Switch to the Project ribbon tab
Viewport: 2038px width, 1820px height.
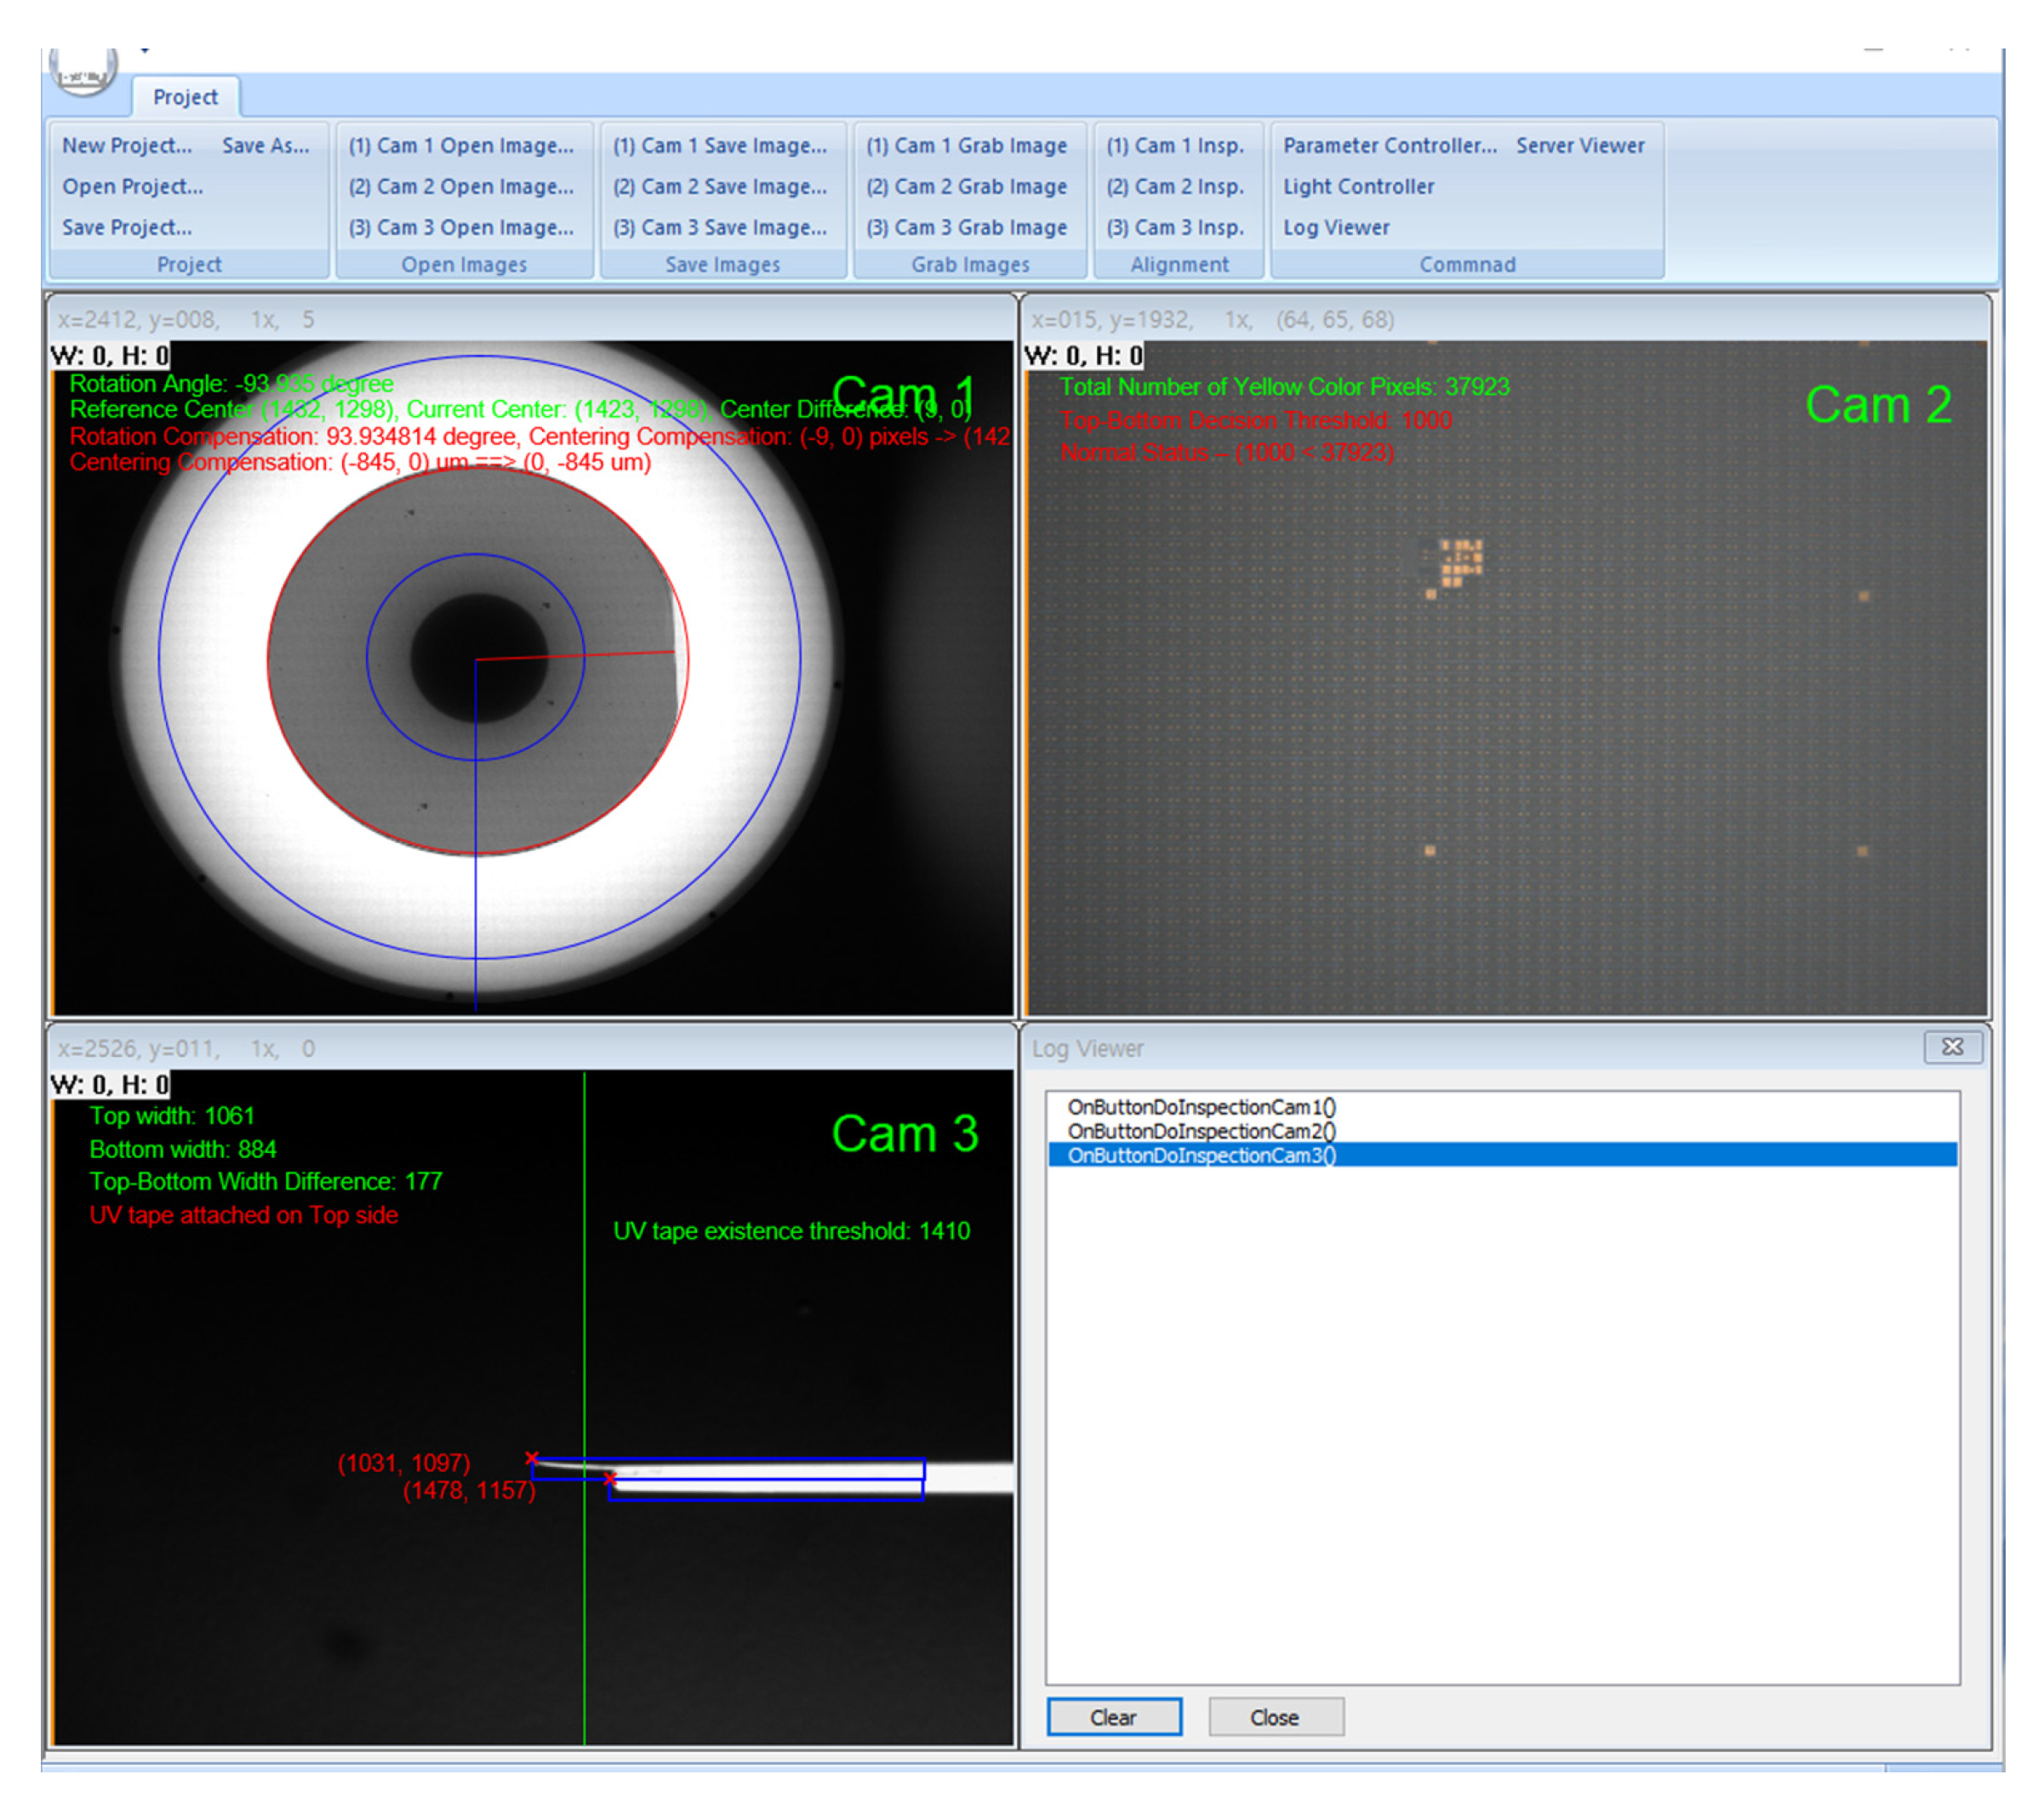(185, 97)
